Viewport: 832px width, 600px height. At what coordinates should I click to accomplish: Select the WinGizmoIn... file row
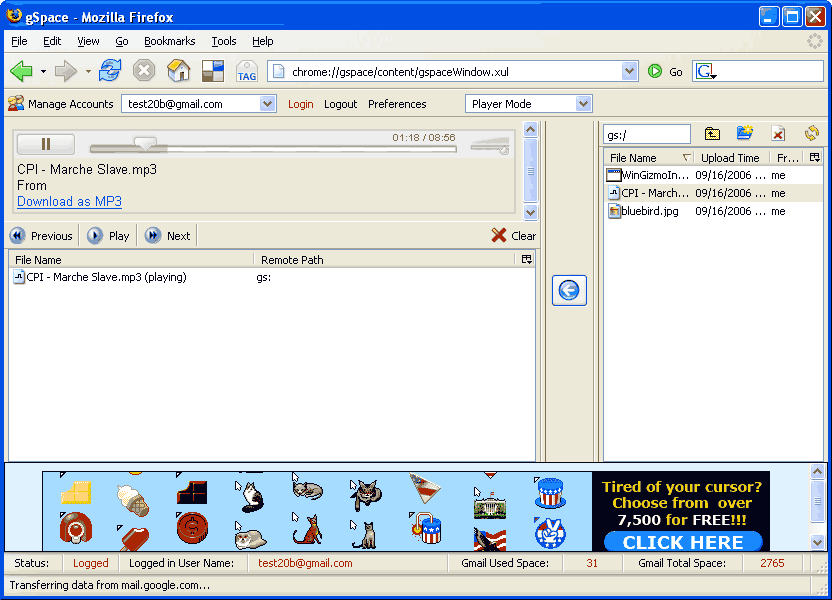tap(714, 175)
